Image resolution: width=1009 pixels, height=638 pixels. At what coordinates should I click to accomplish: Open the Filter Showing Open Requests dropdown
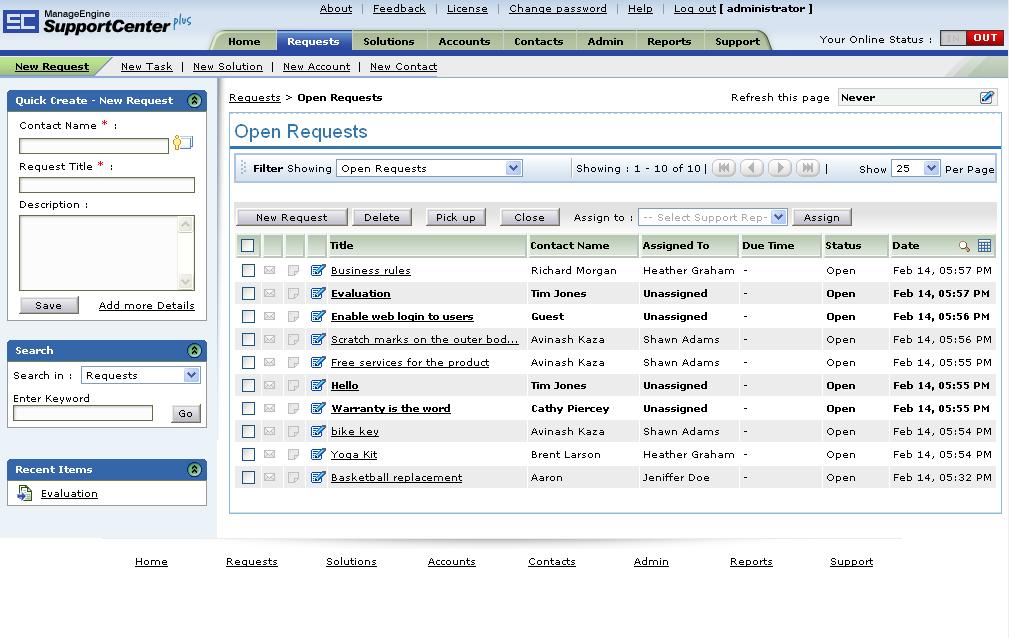click(429, 168)
